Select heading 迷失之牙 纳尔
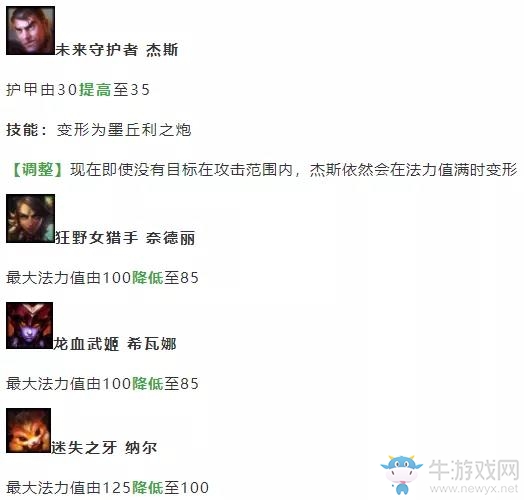The image size is (524, 500). coord(104,448)
